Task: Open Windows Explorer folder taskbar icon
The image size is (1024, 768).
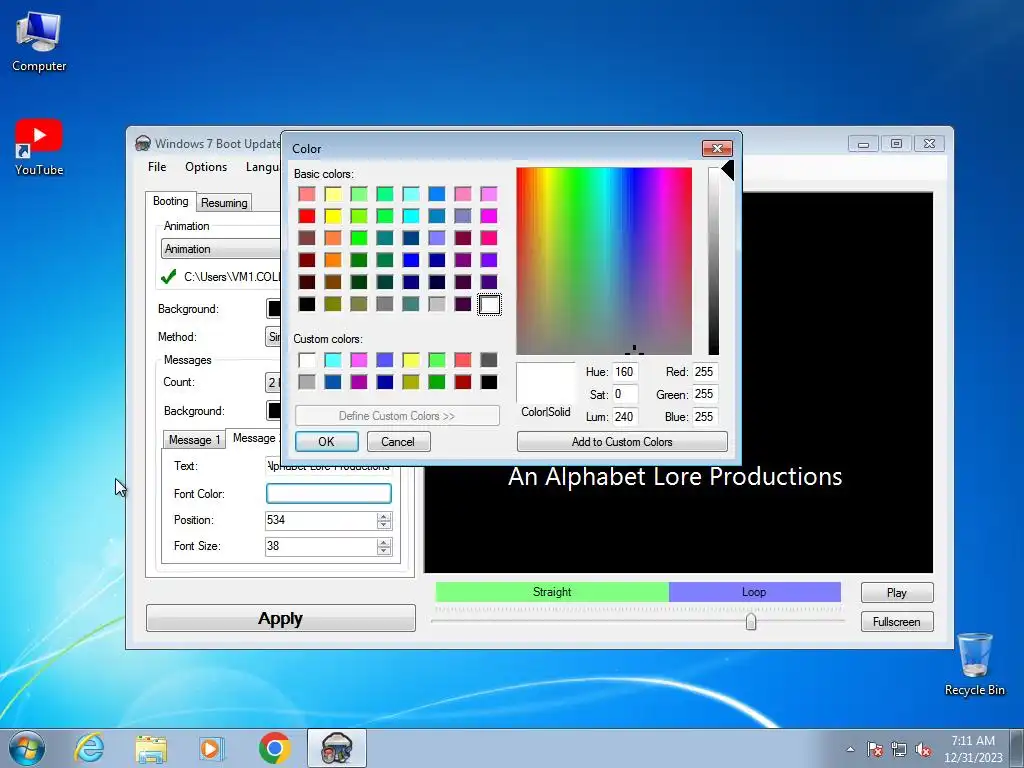Action: coord(151,748)
